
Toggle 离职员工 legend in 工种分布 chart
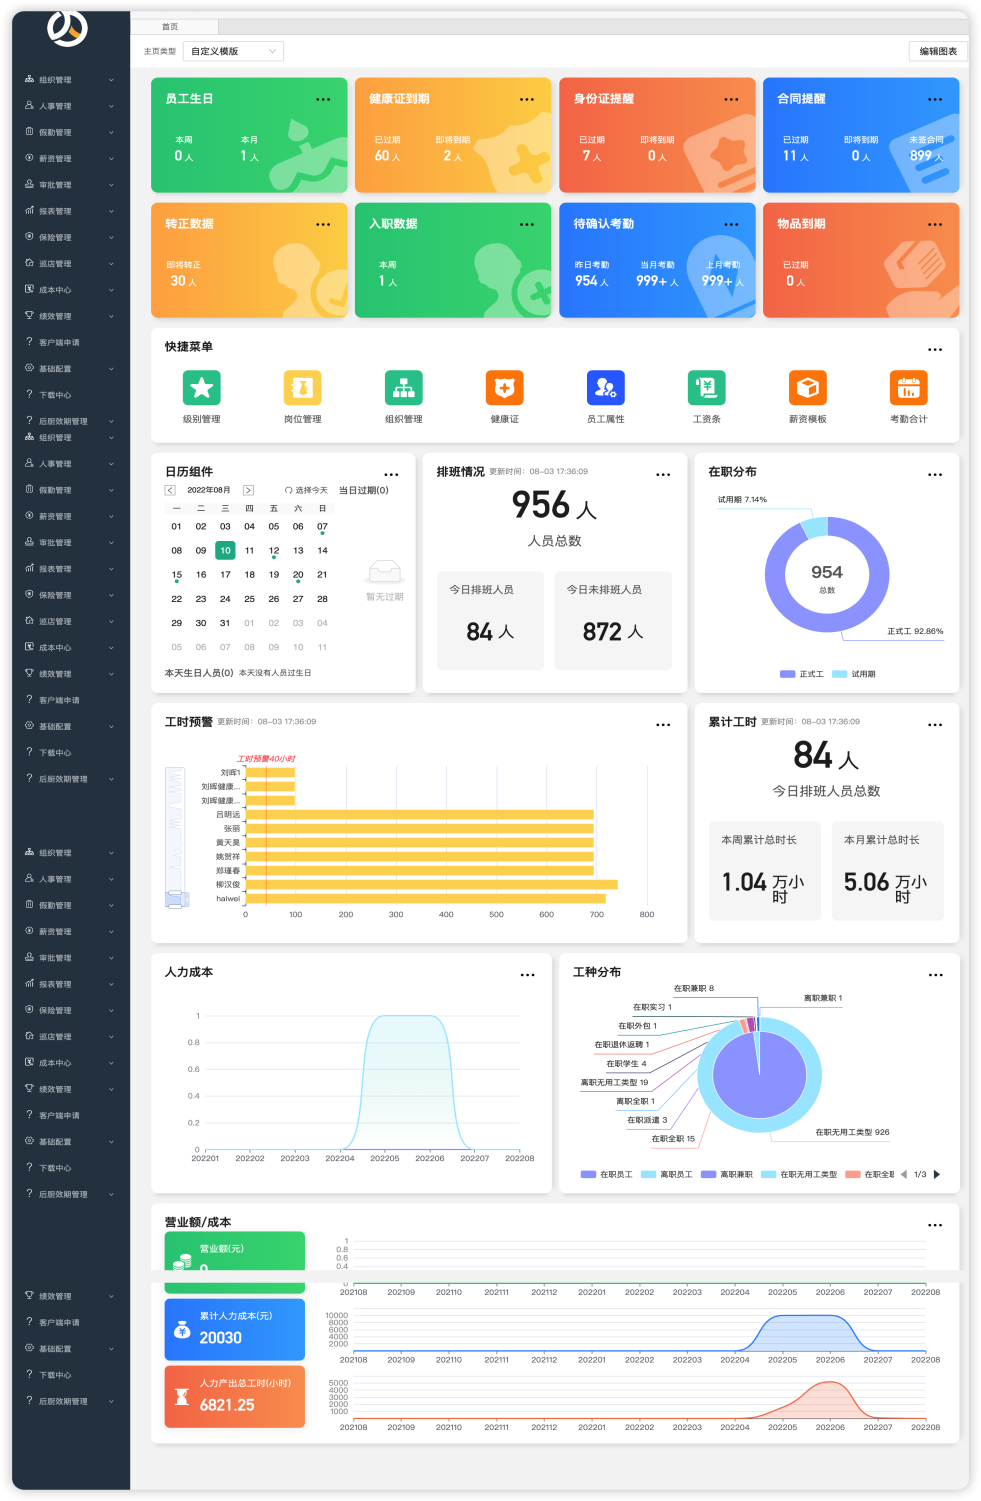(x=667, y=1175)
